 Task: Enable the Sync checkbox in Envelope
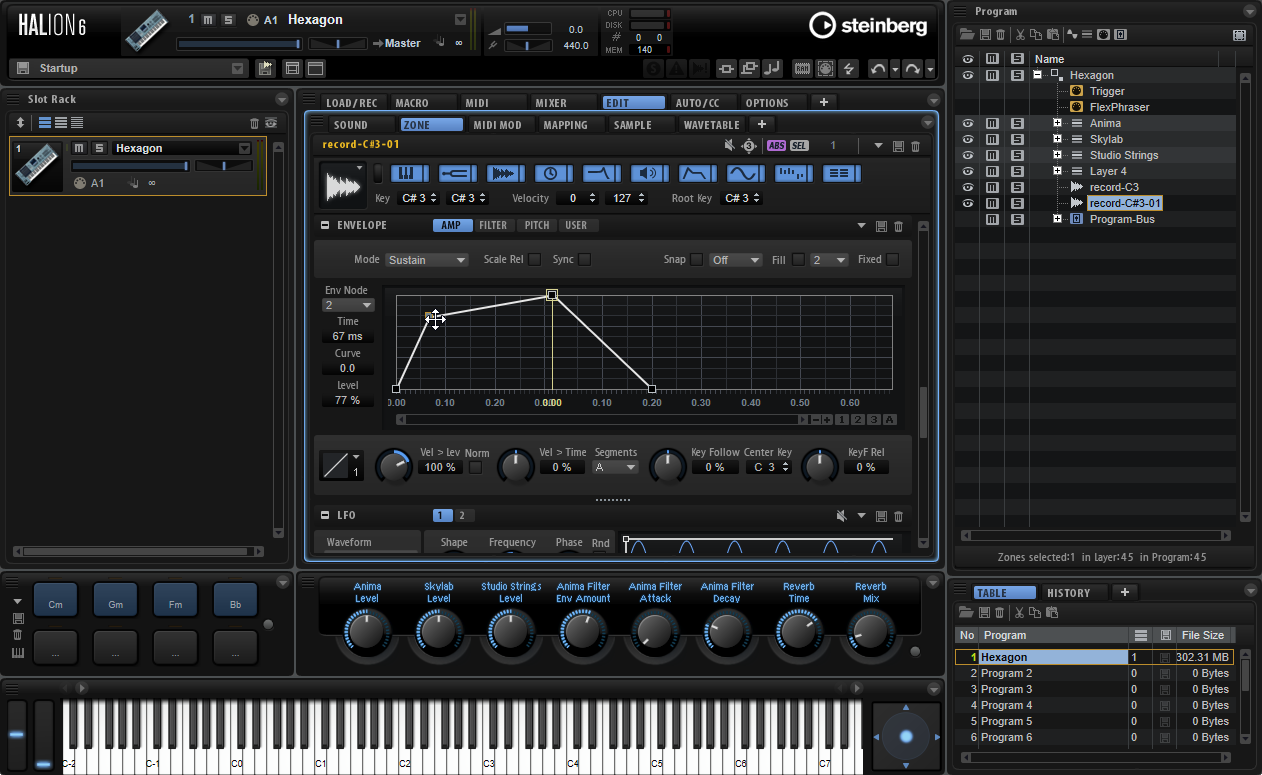point(584,260)
